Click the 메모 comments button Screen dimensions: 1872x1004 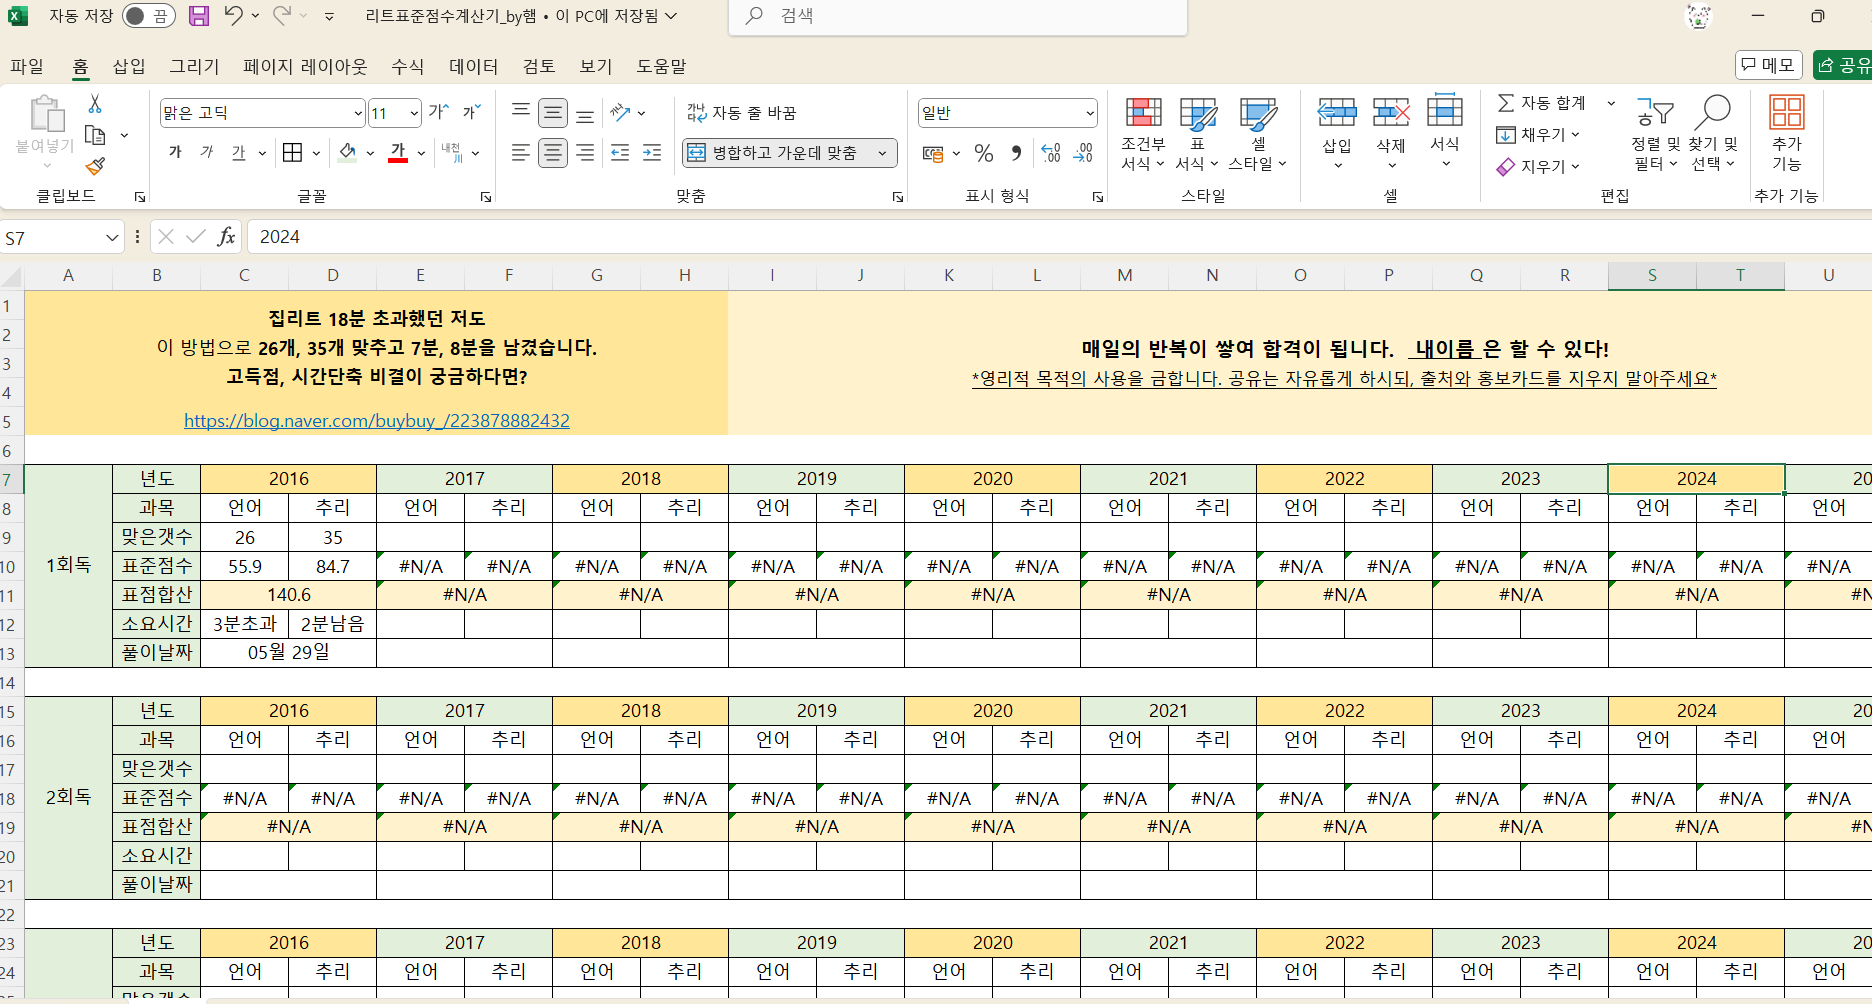(1768, 65)
